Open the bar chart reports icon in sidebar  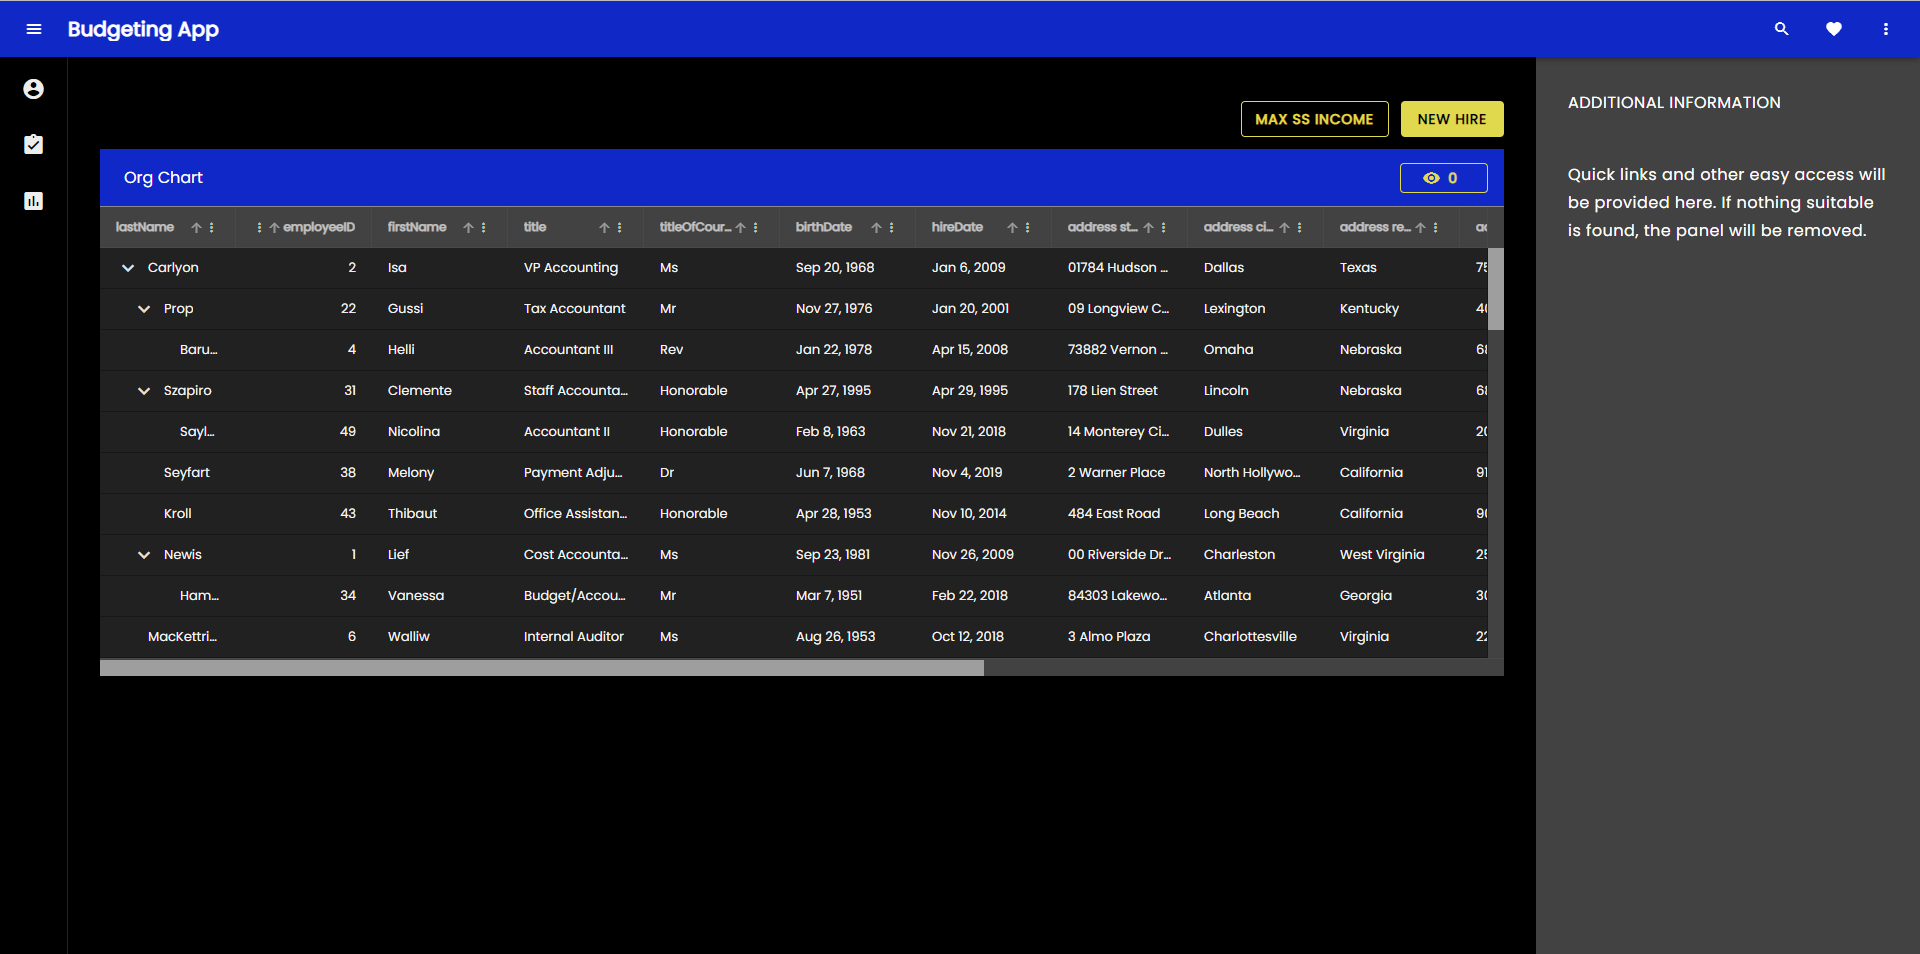tap(33, 201)
